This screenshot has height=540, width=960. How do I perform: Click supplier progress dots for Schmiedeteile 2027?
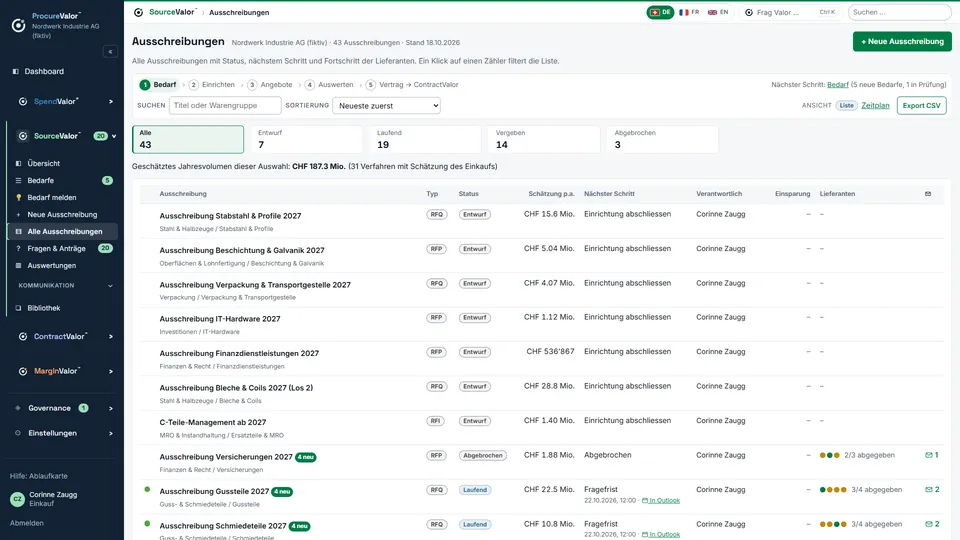(x=833, y=524)
